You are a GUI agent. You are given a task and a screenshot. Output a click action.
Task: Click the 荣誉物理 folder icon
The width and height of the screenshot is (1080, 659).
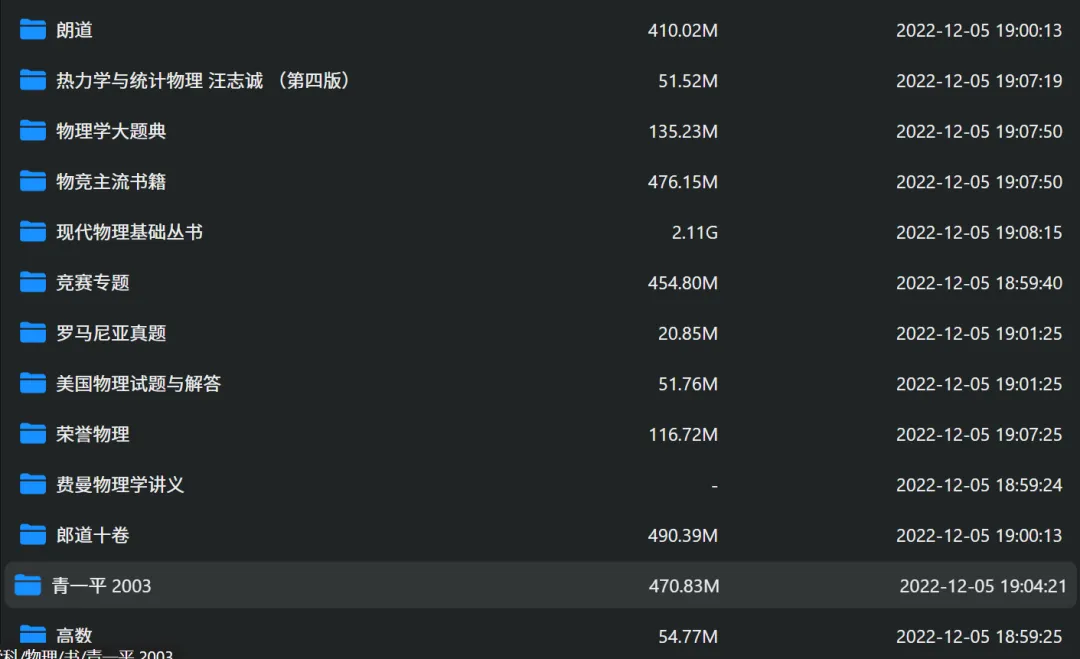click(x=32, y=434)
